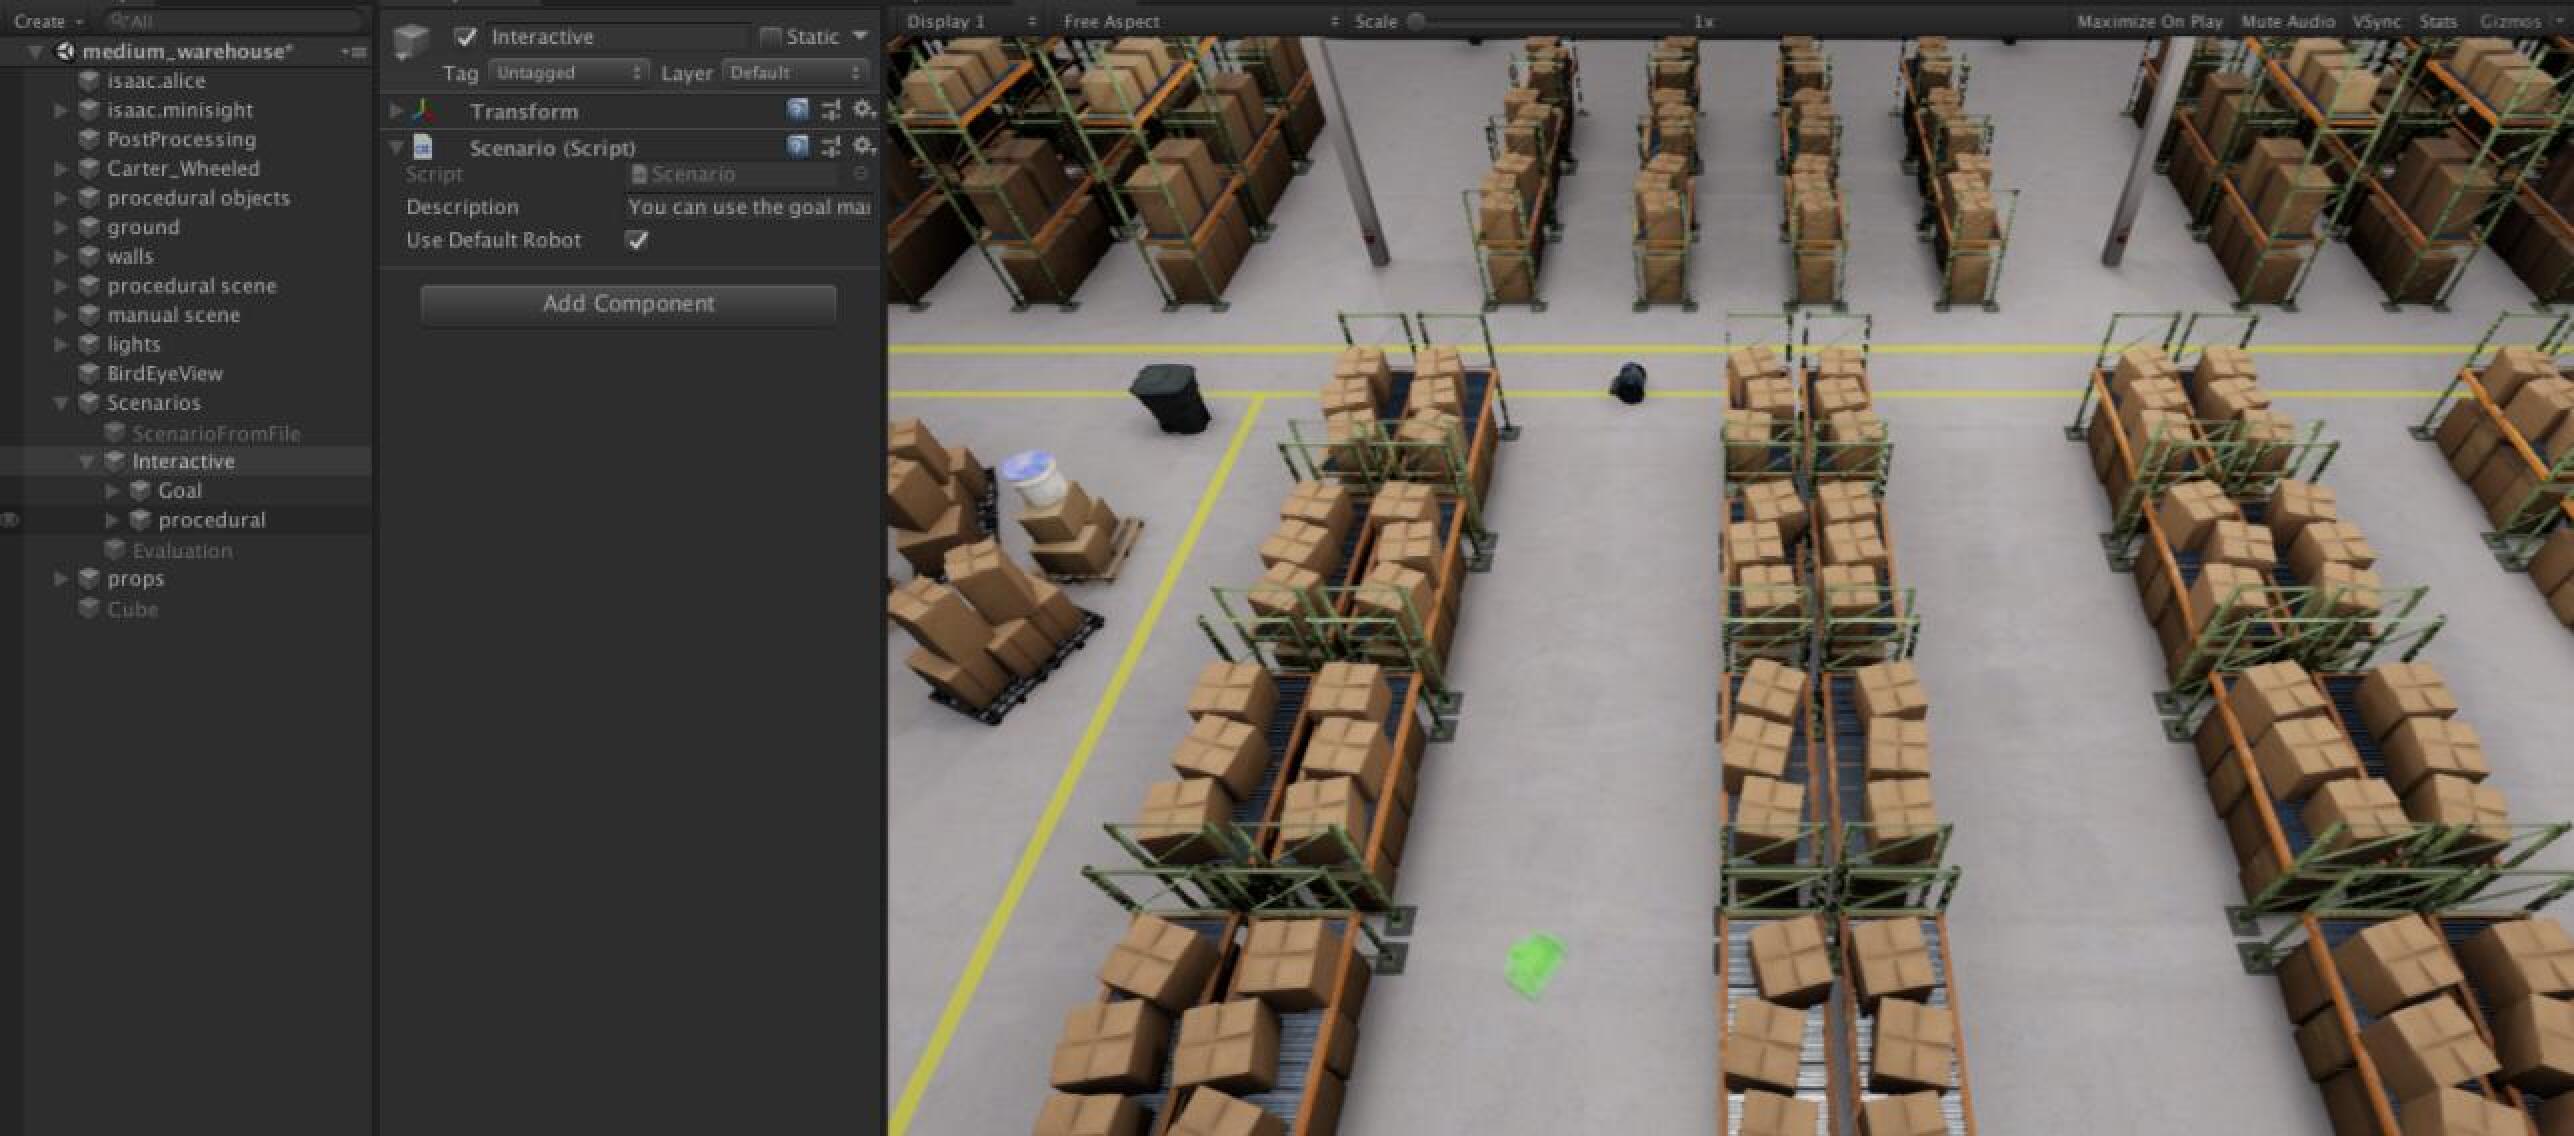The image size is (2574, 1136).
Task: Click the GameObject cube icon in the Inspector
Action: [411, 41]
